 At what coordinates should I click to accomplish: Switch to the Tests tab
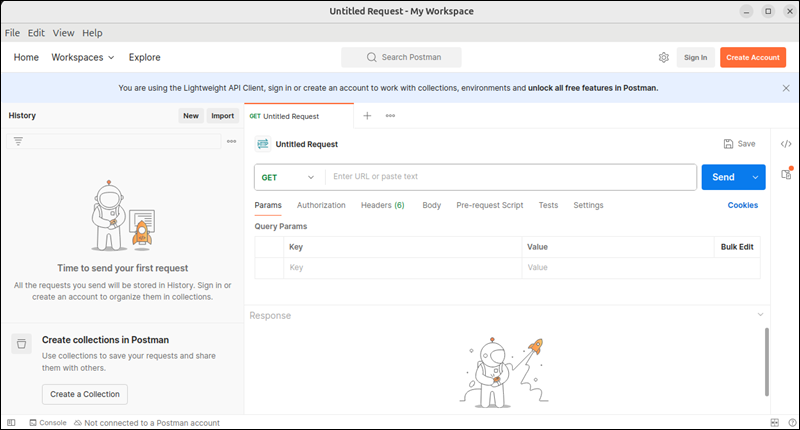click(548, 205)
